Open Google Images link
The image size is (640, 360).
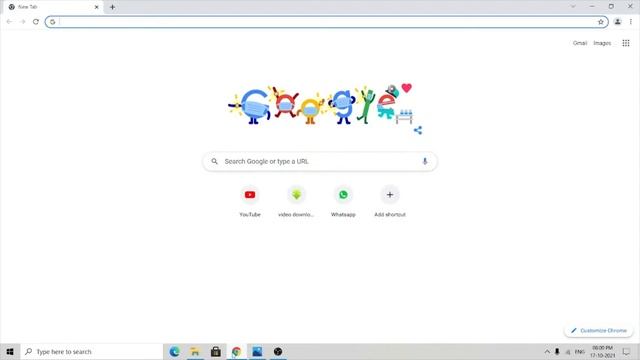point(602,43)
